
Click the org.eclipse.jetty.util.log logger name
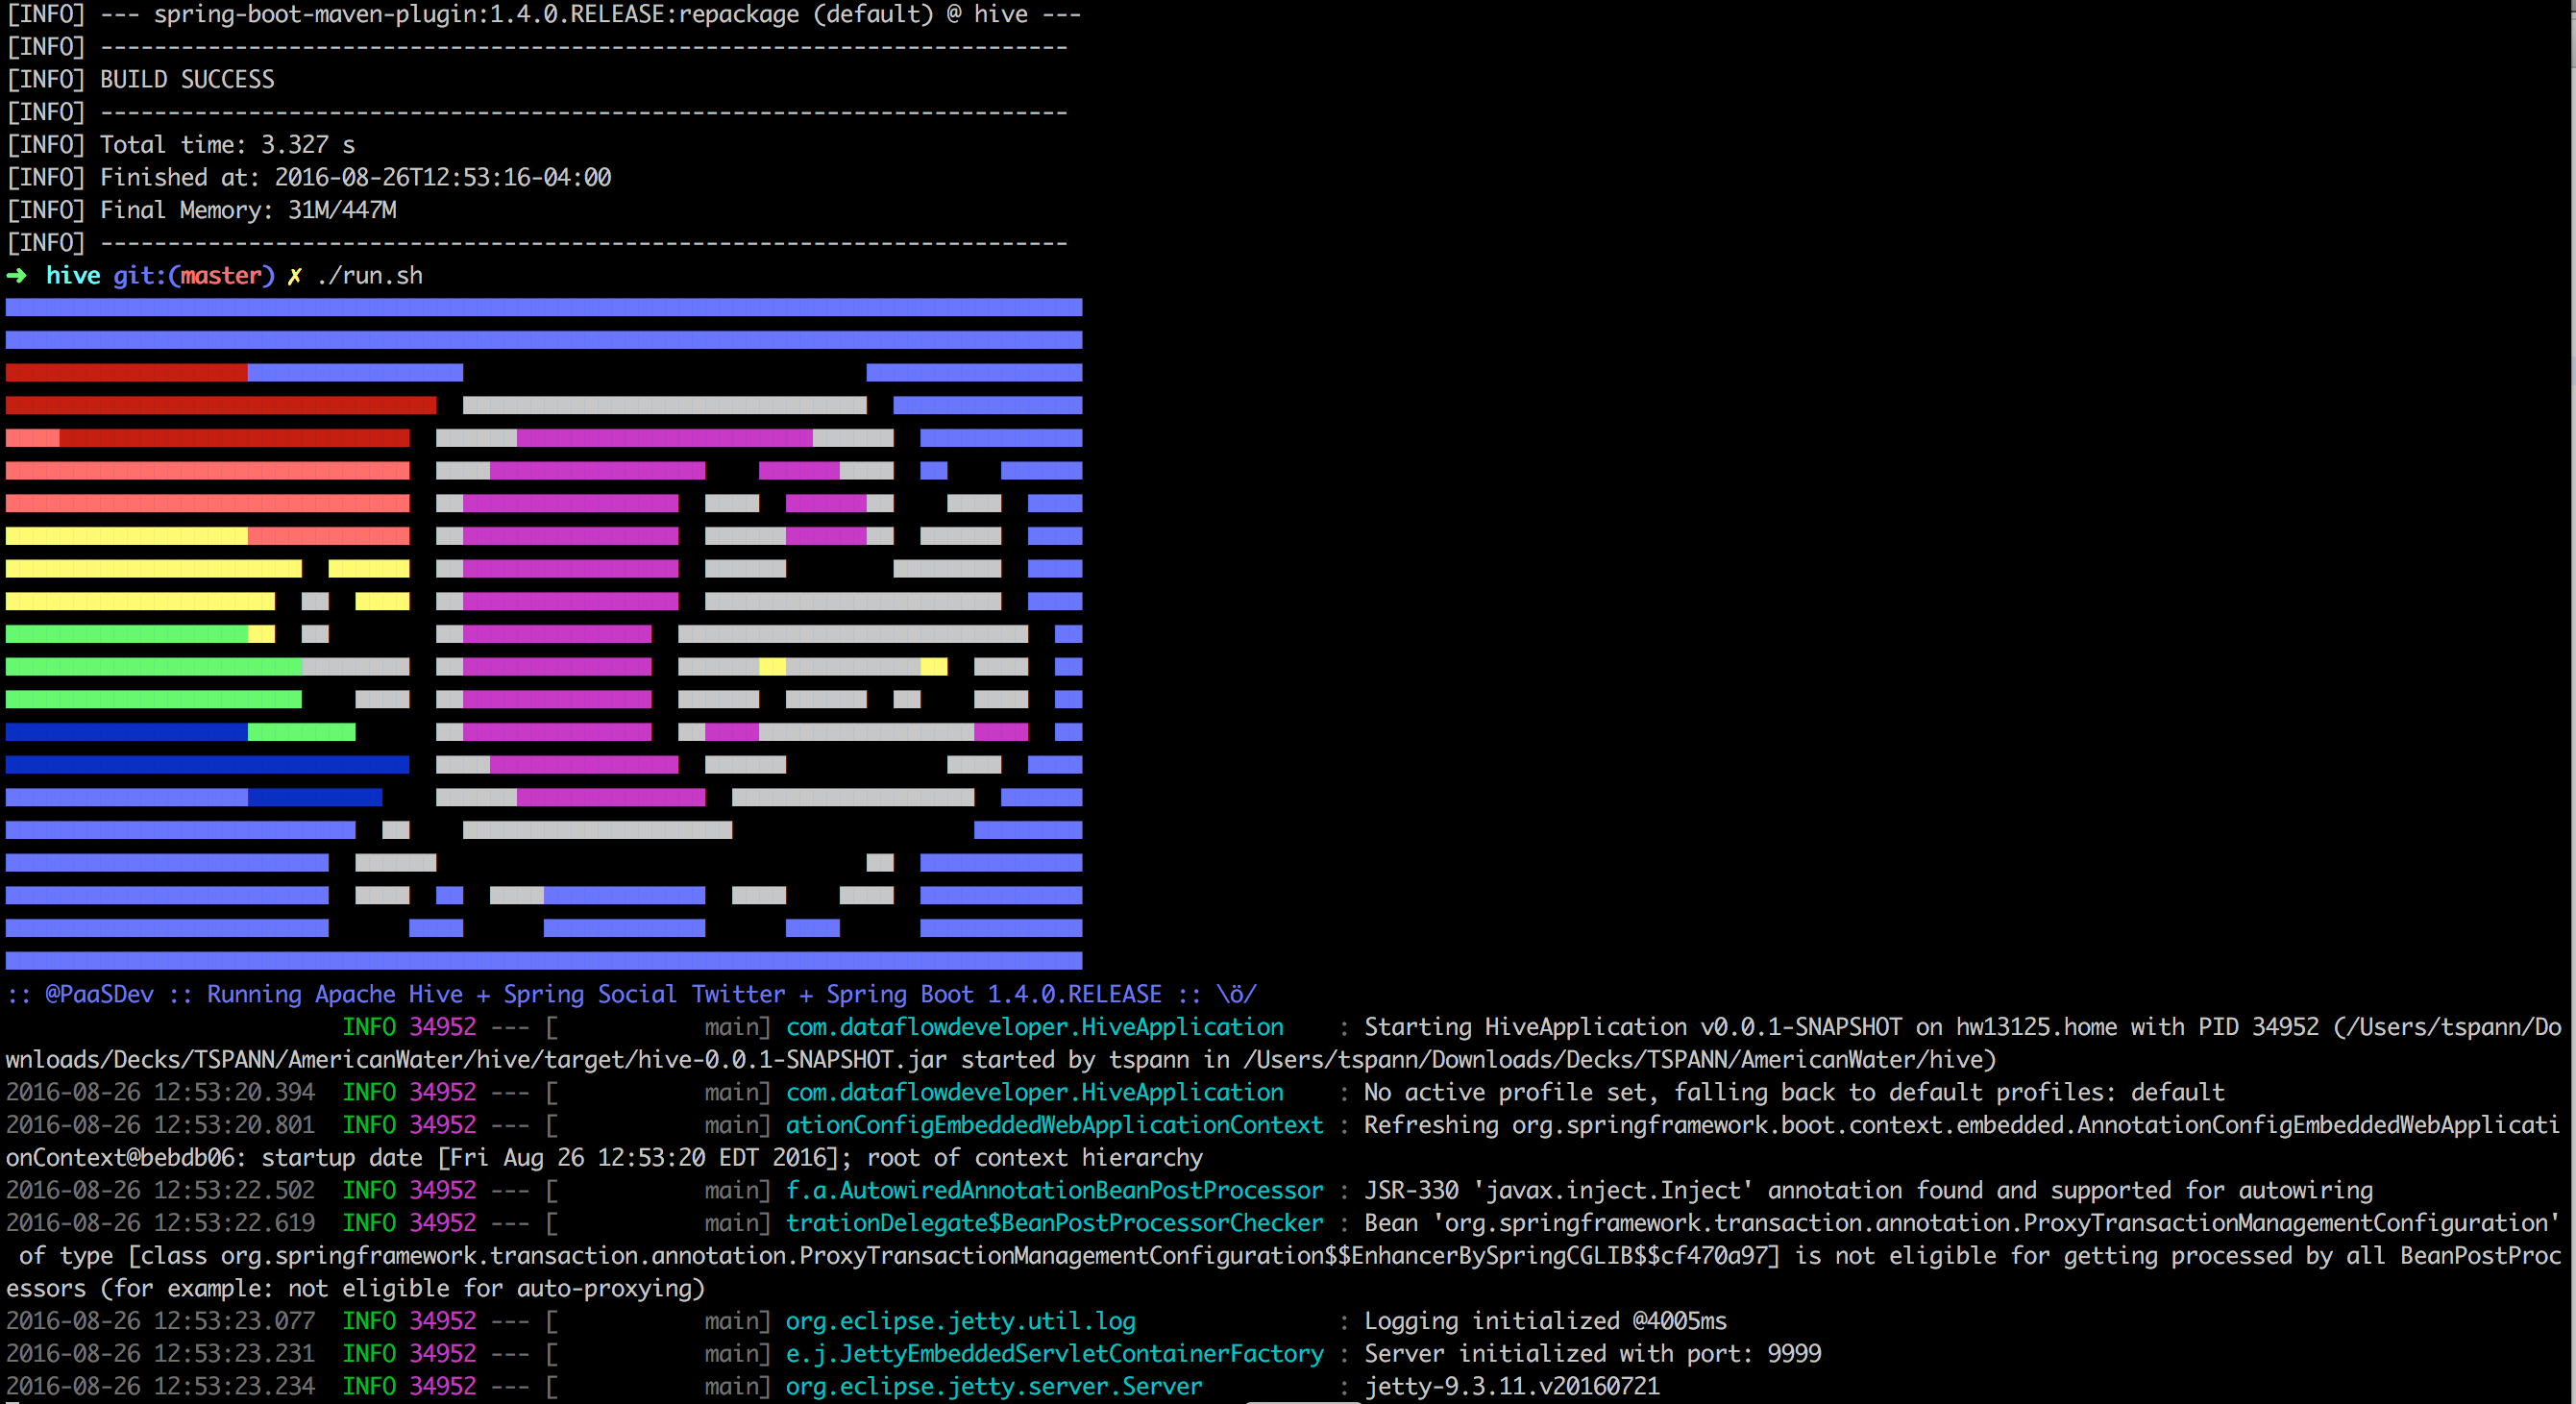point(960,1321)
